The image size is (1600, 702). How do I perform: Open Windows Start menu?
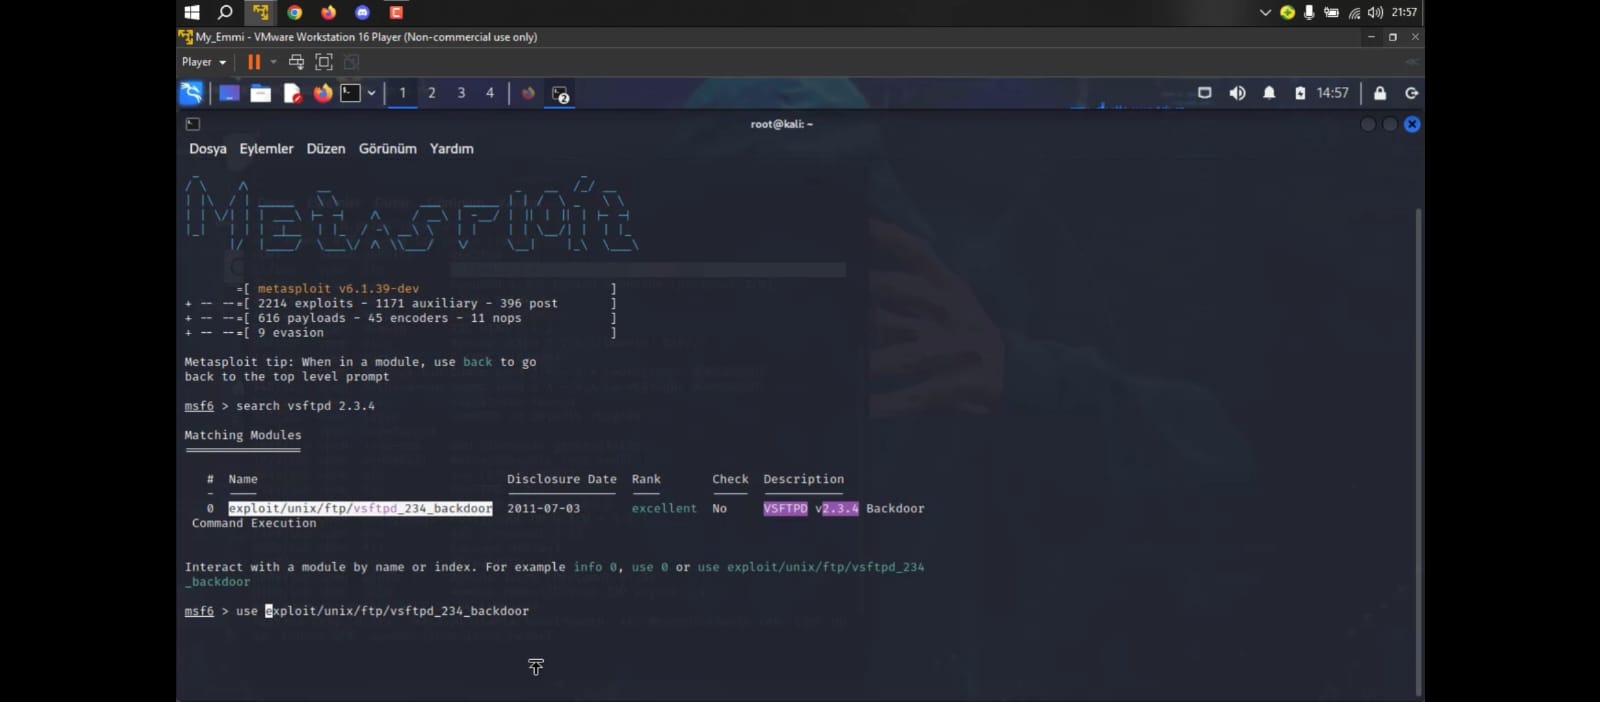[x=192, y=12]
